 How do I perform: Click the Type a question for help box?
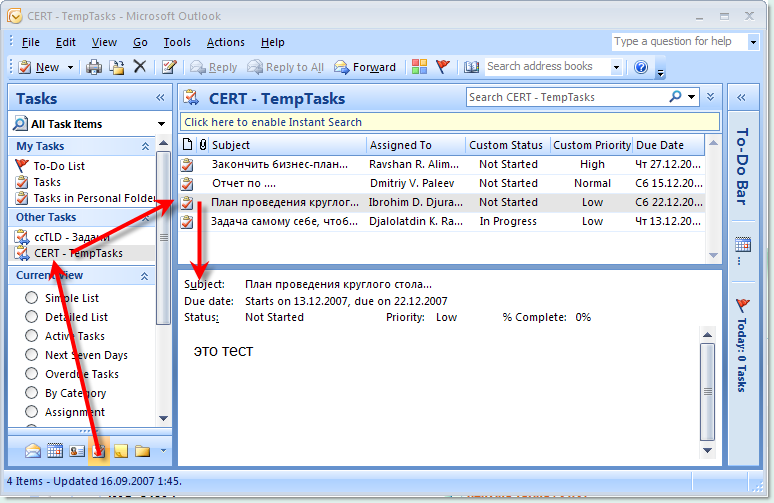(679, 41)
